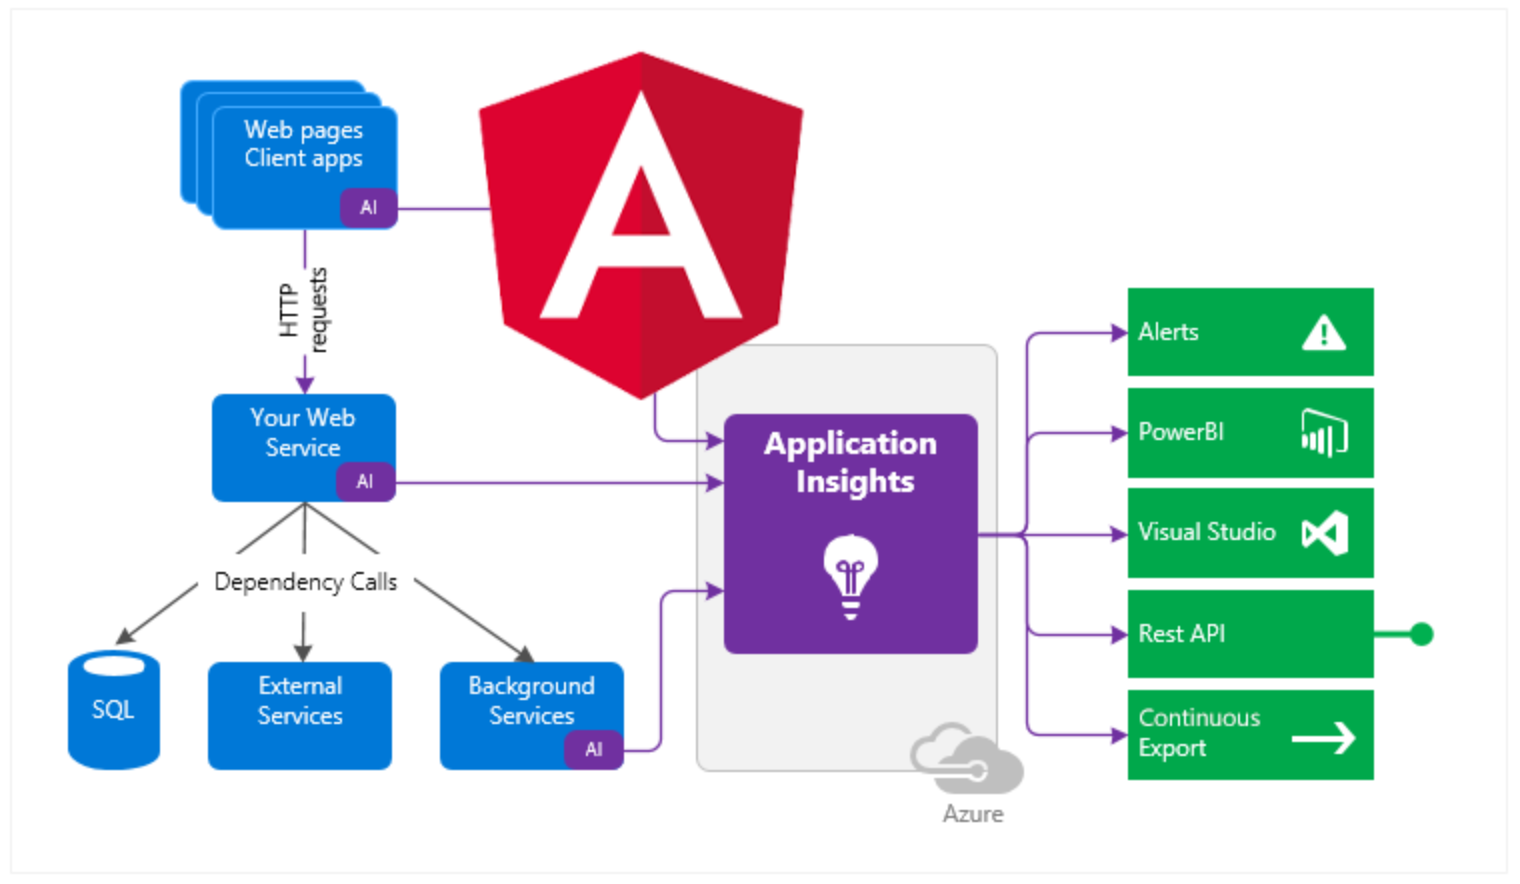1520x884 pixels.
Task: Click the Visual Studio green tile
Action: 1251,533
